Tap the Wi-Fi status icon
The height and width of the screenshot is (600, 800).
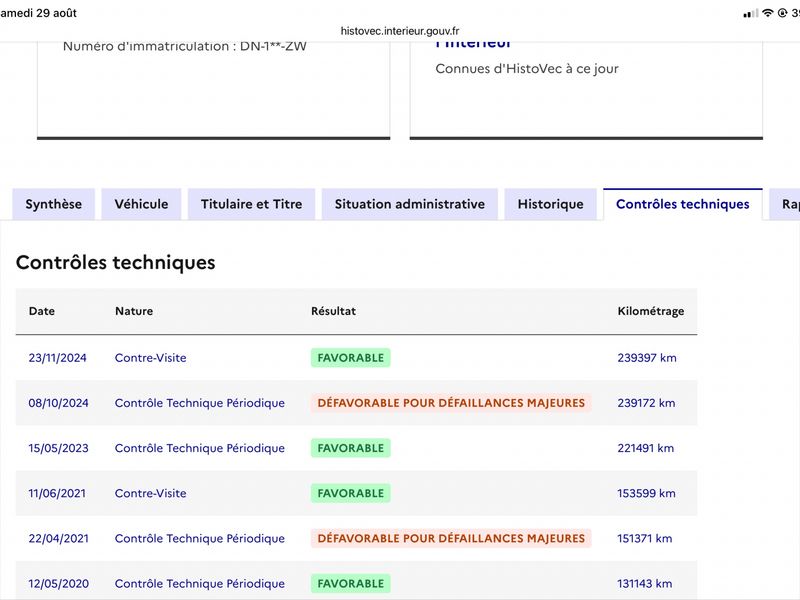pos(767,13)
